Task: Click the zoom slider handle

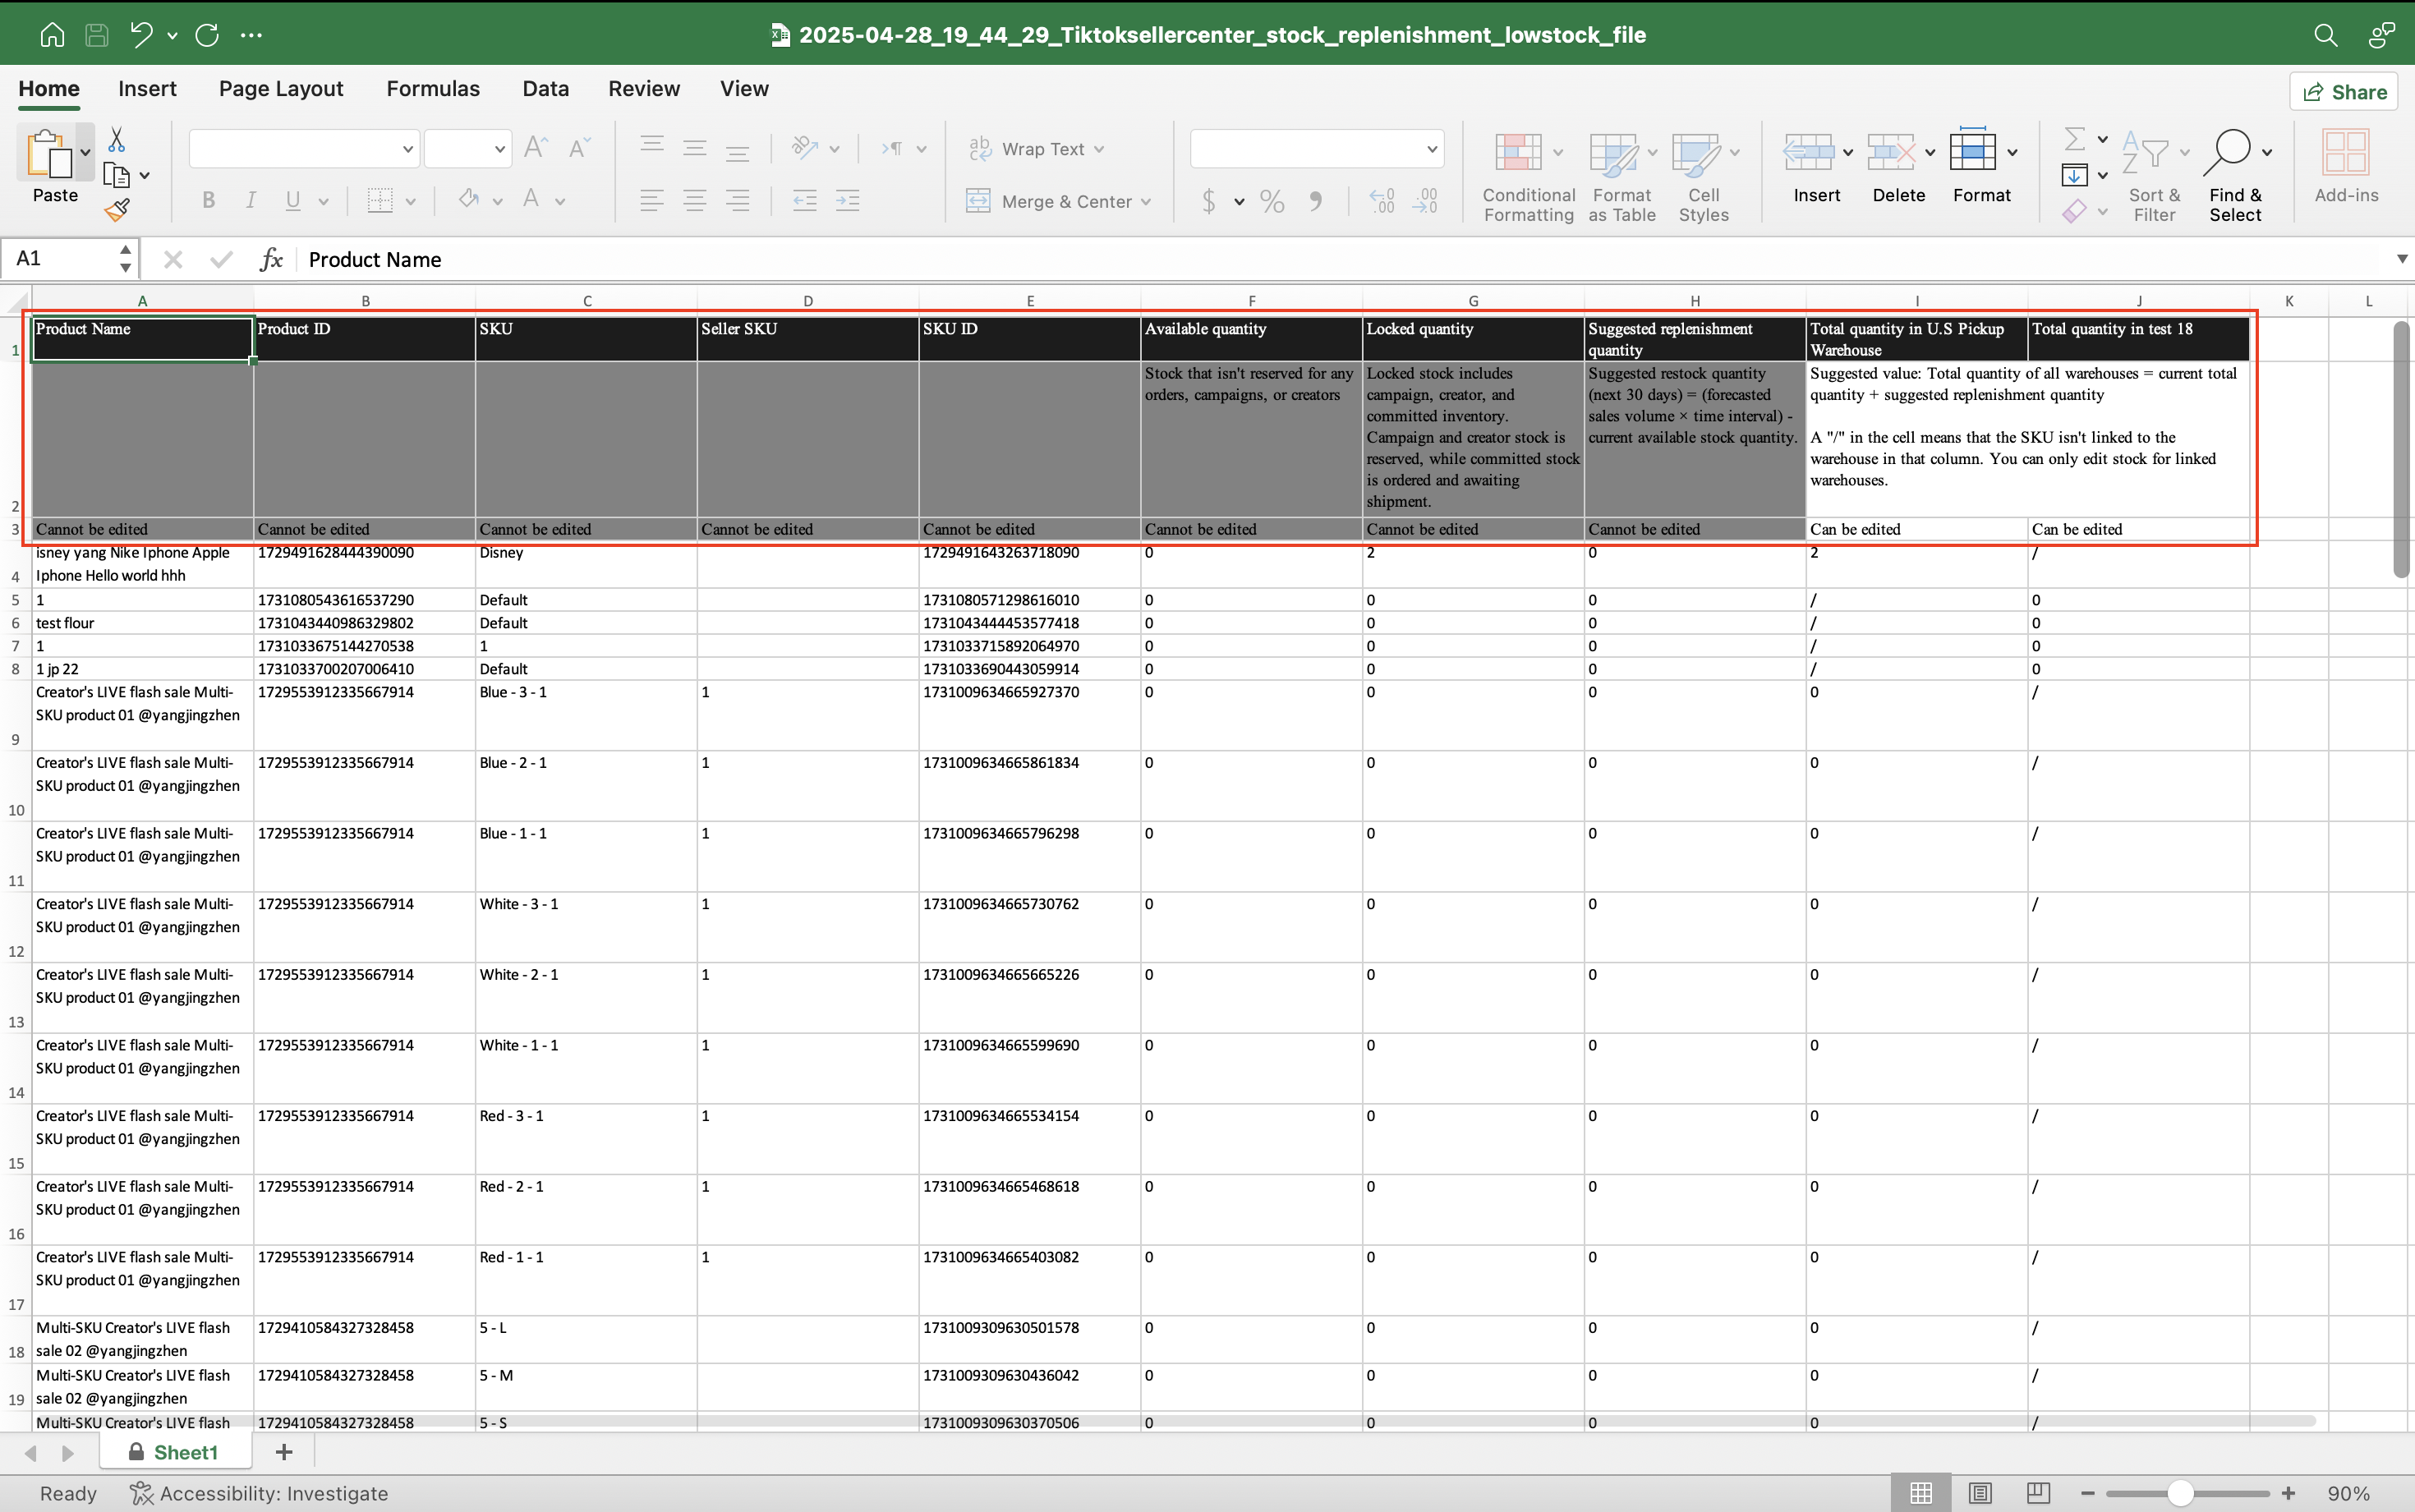Action: (x=2180, y=1493)
